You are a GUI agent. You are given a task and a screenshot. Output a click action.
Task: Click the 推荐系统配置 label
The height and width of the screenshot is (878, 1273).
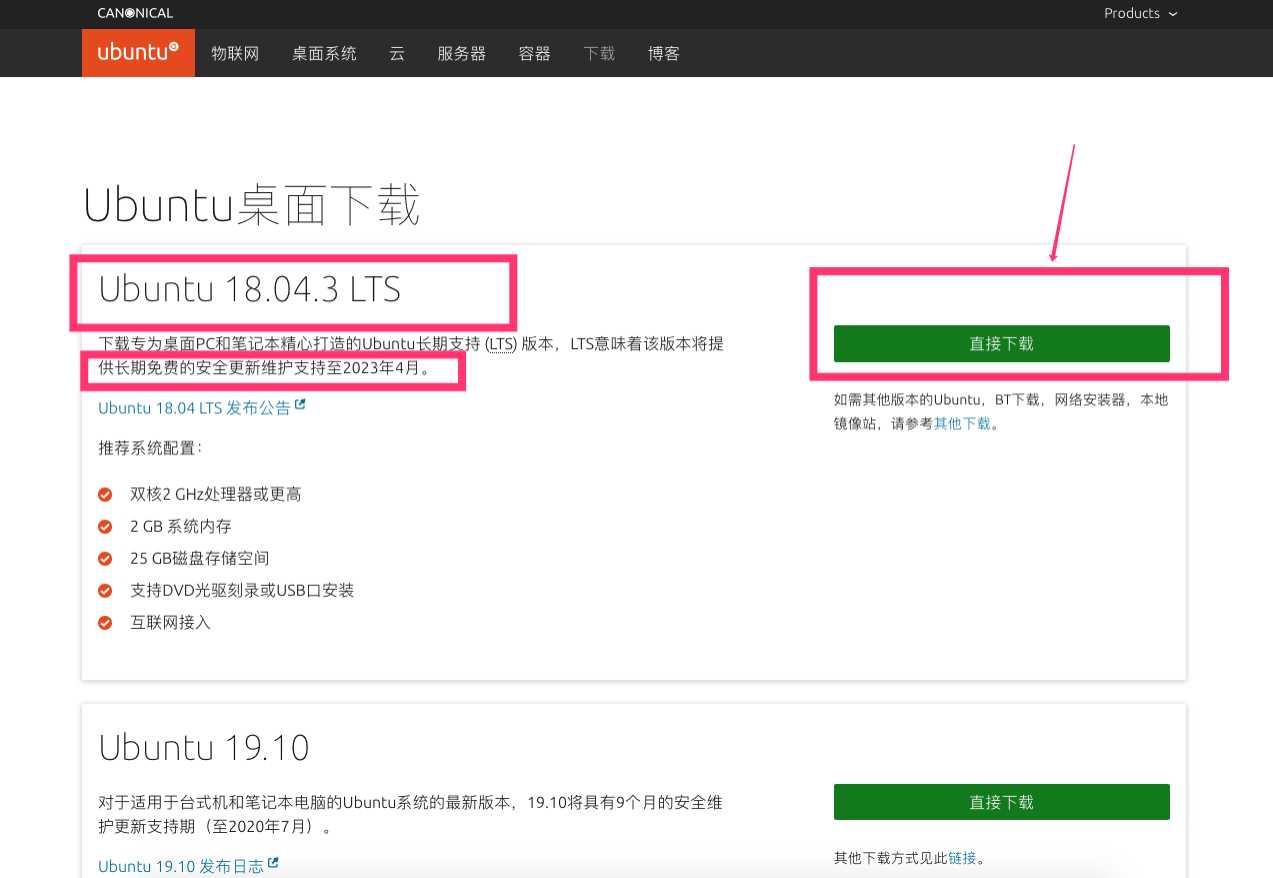150,447
